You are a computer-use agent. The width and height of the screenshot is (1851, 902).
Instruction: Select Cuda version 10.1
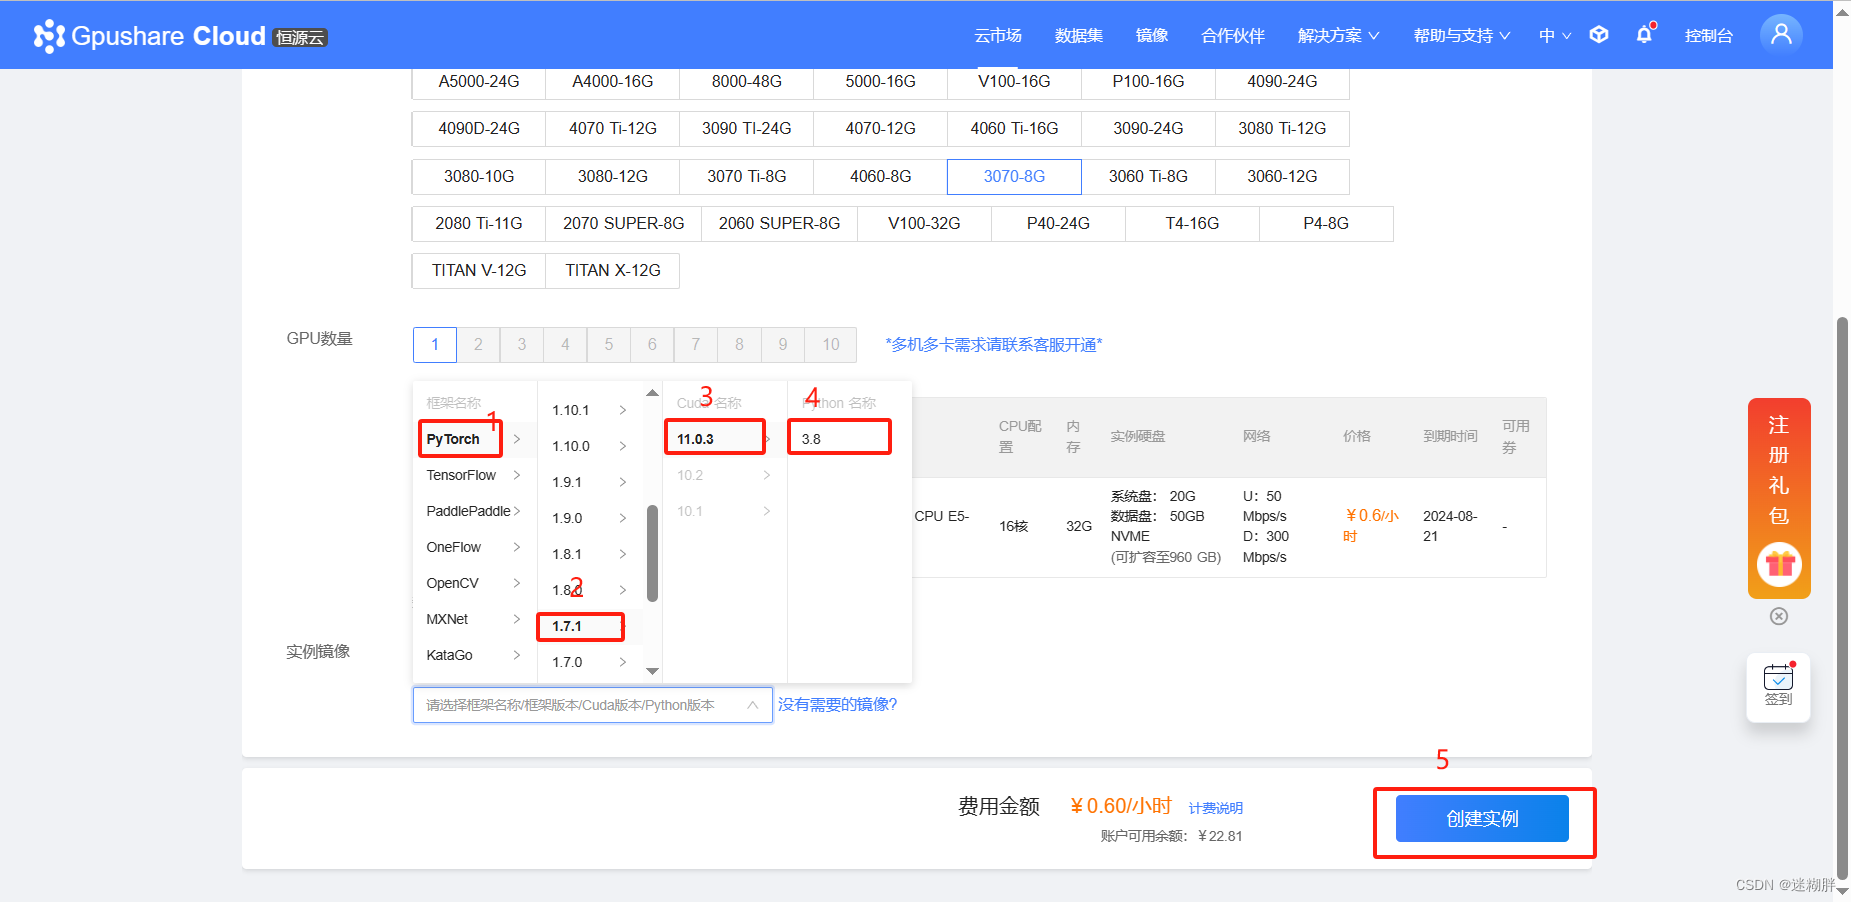click(724, 511)
